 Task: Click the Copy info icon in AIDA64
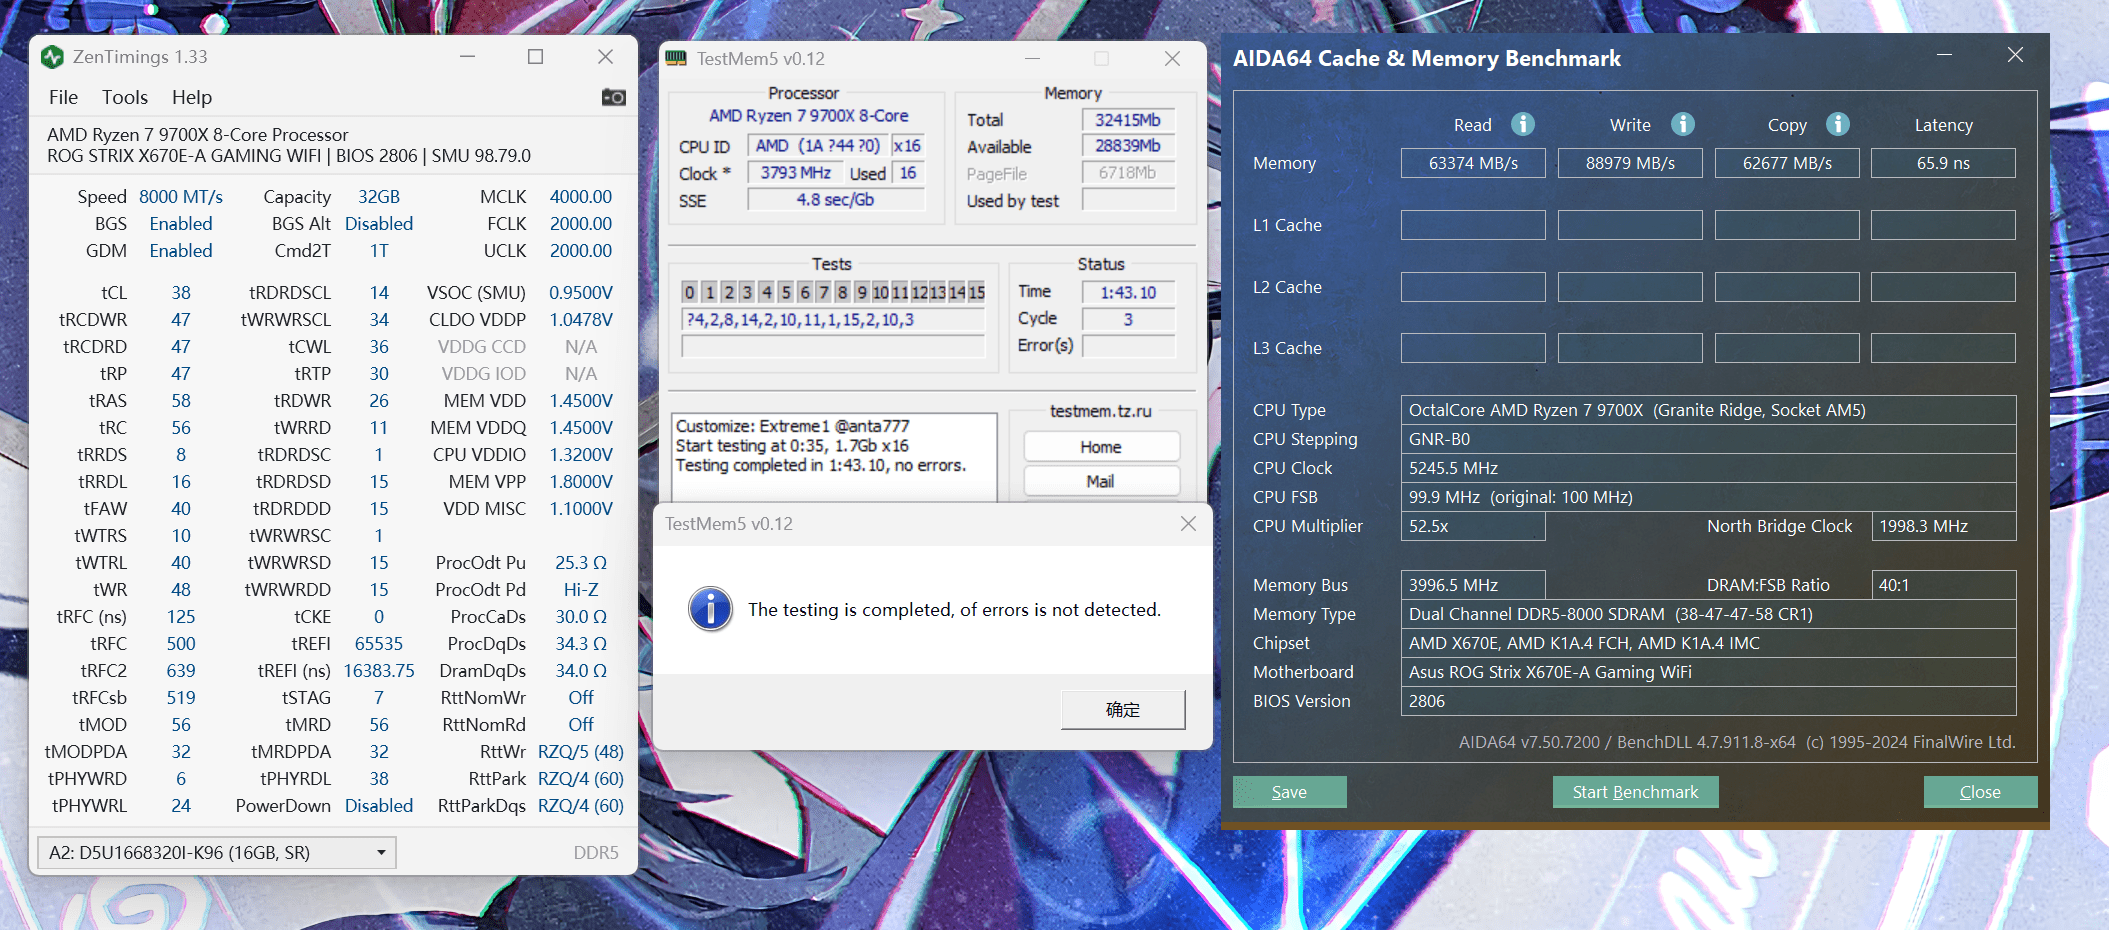click(x=1837, y=124)
